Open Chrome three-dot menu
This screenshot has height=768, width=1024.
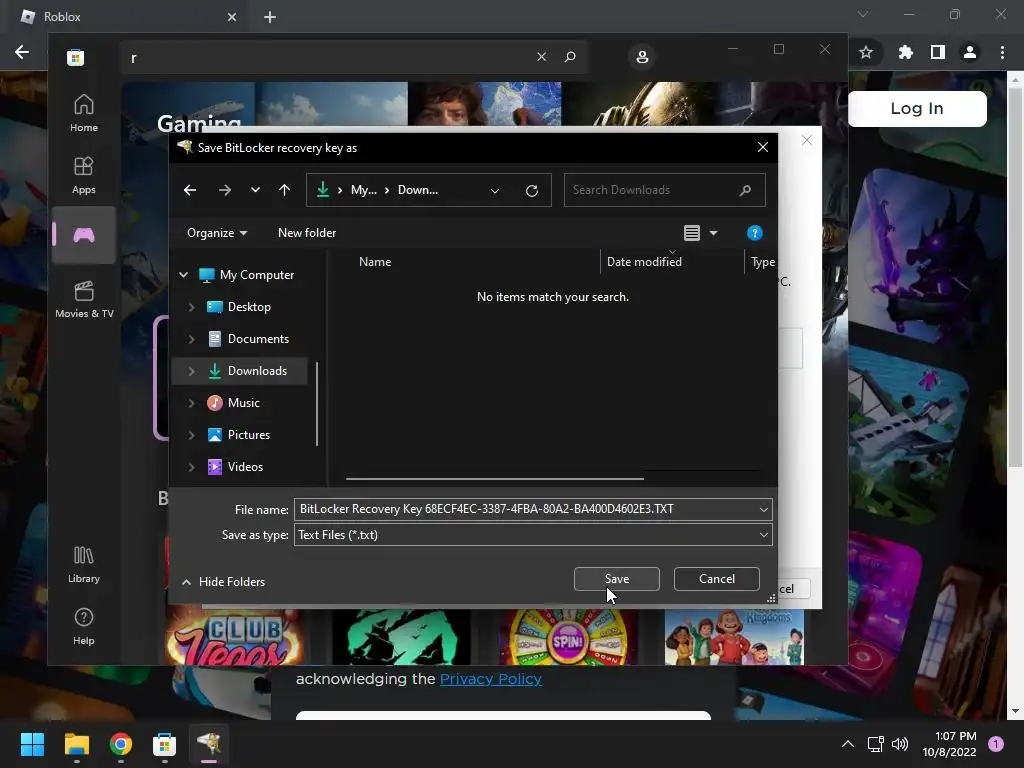(1002, 52)
